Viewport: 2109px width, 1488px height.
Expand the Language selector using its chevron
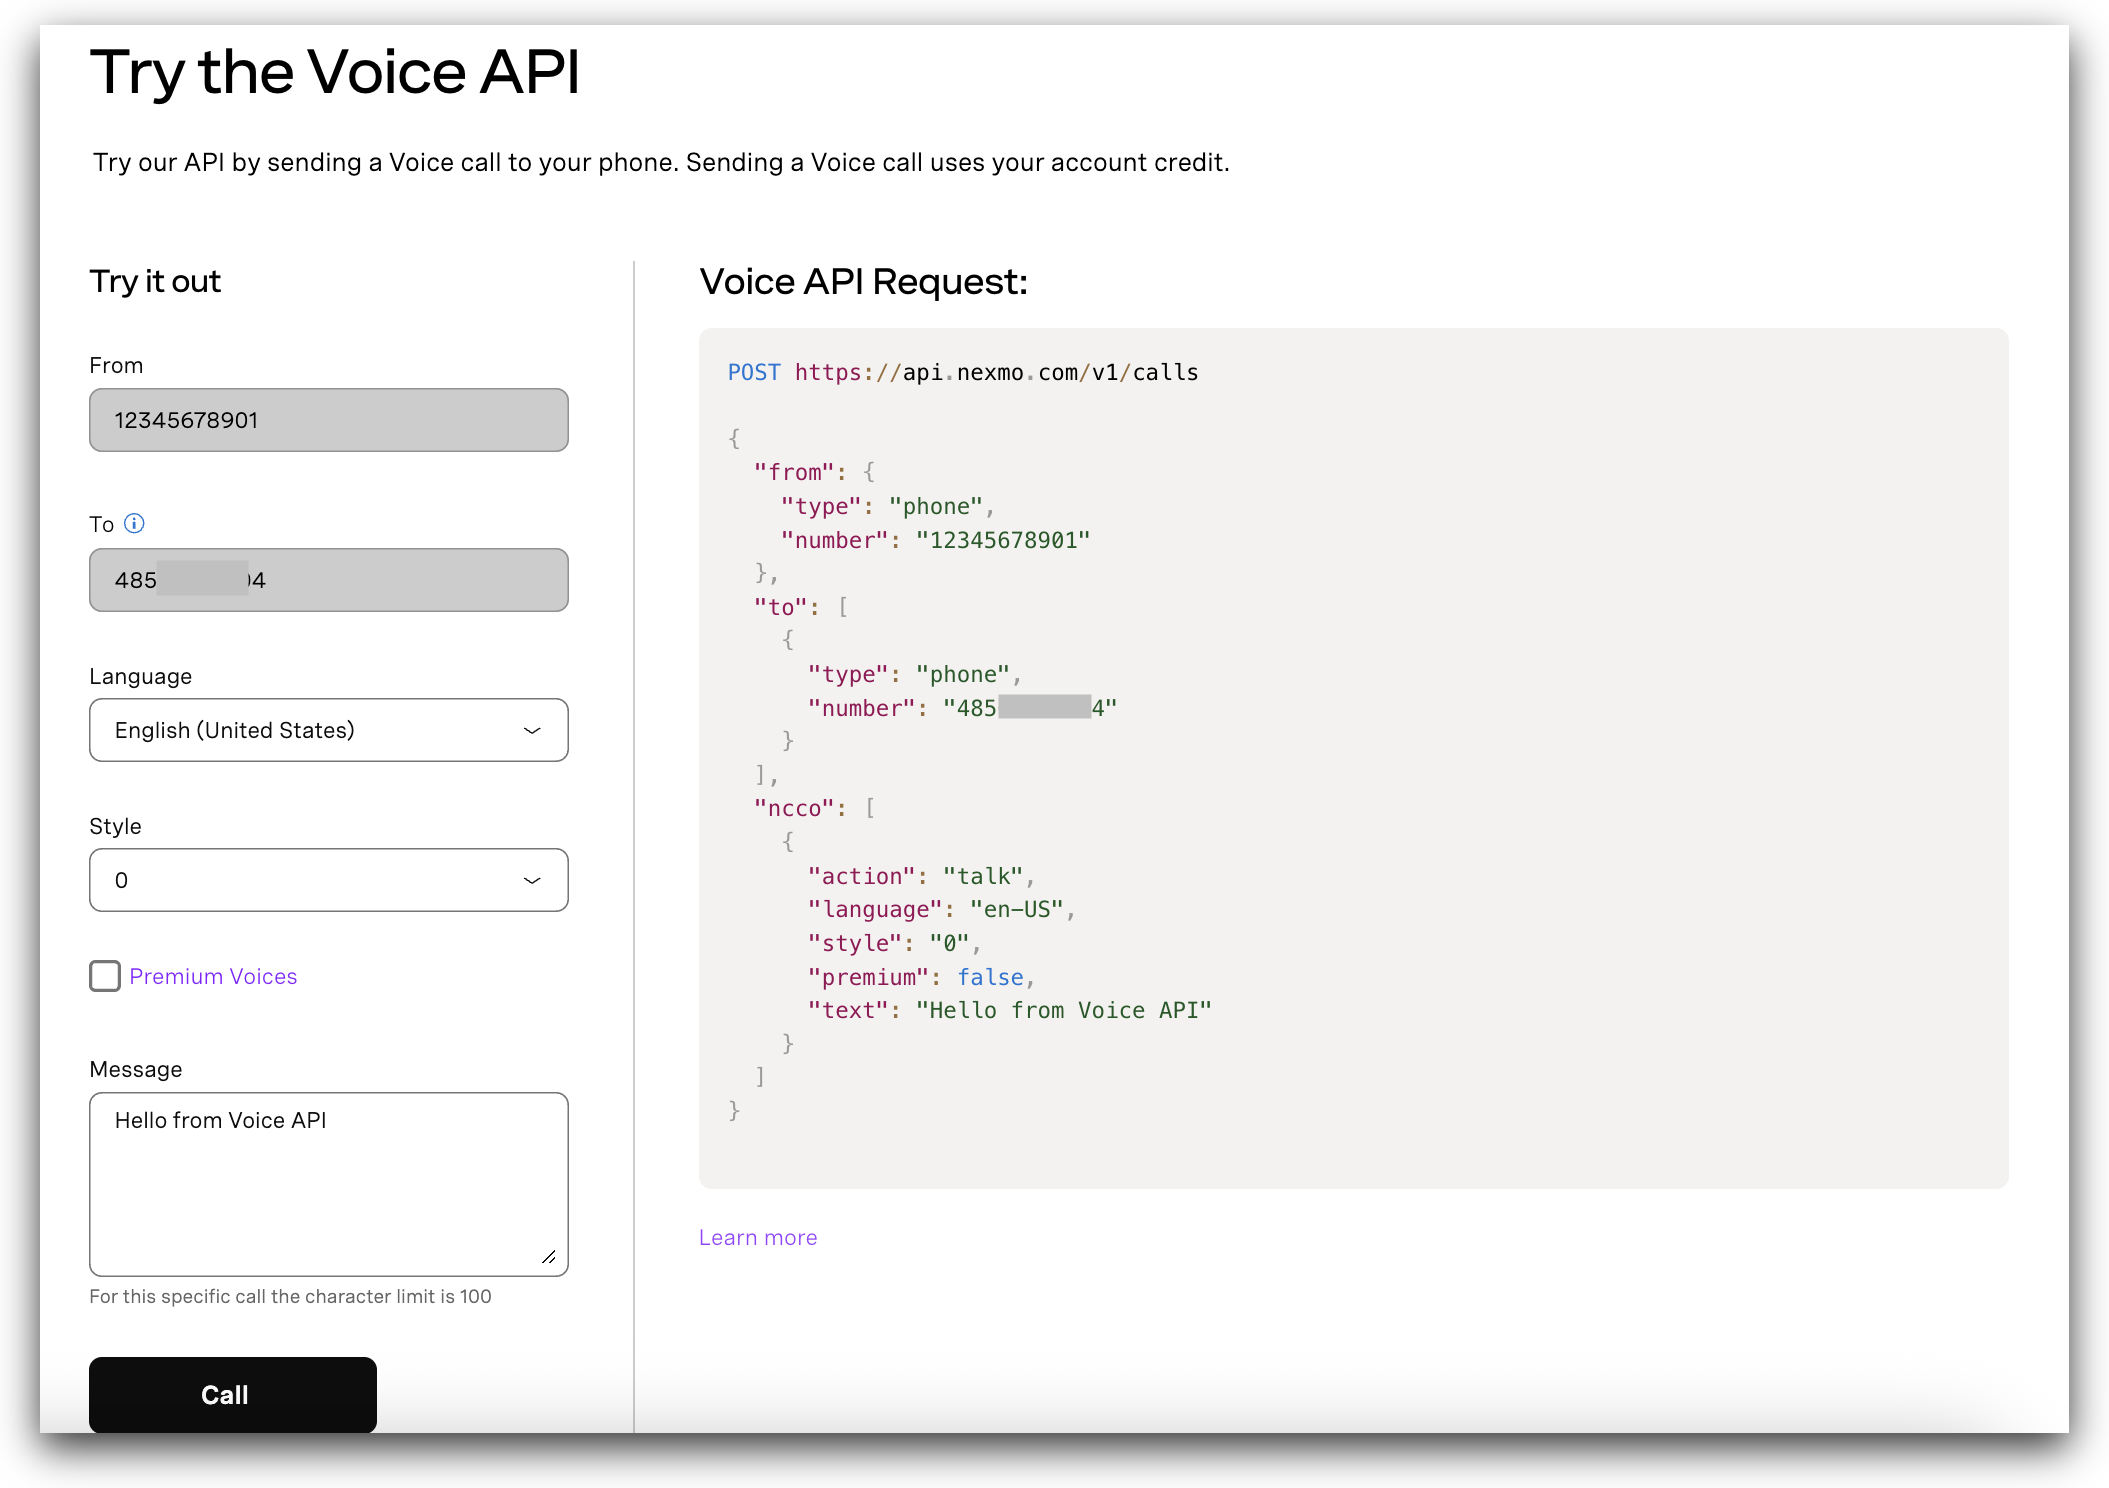point(533,730)
